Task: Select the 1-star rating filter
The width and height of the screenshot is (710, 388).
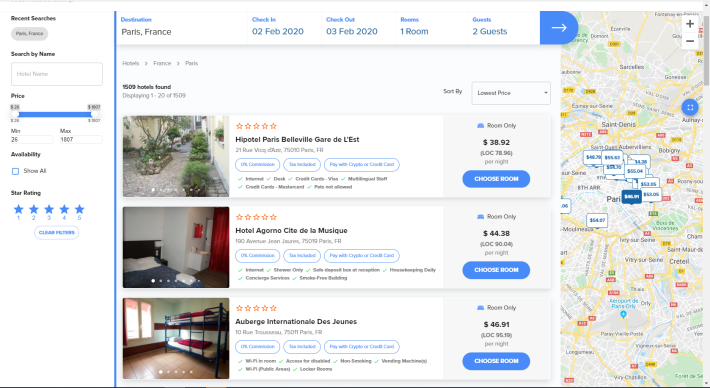Action: (x=19, y=209)
